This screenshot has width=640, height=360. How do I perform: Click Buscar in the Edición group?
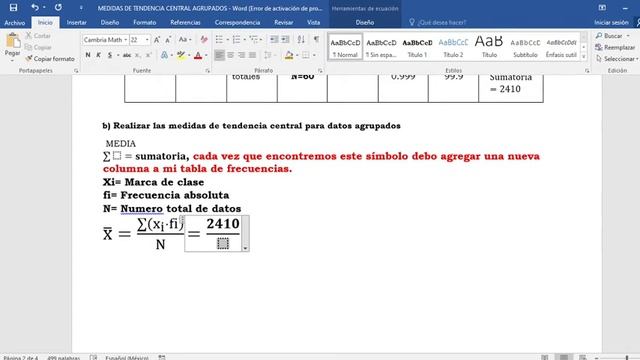point(612,36)
